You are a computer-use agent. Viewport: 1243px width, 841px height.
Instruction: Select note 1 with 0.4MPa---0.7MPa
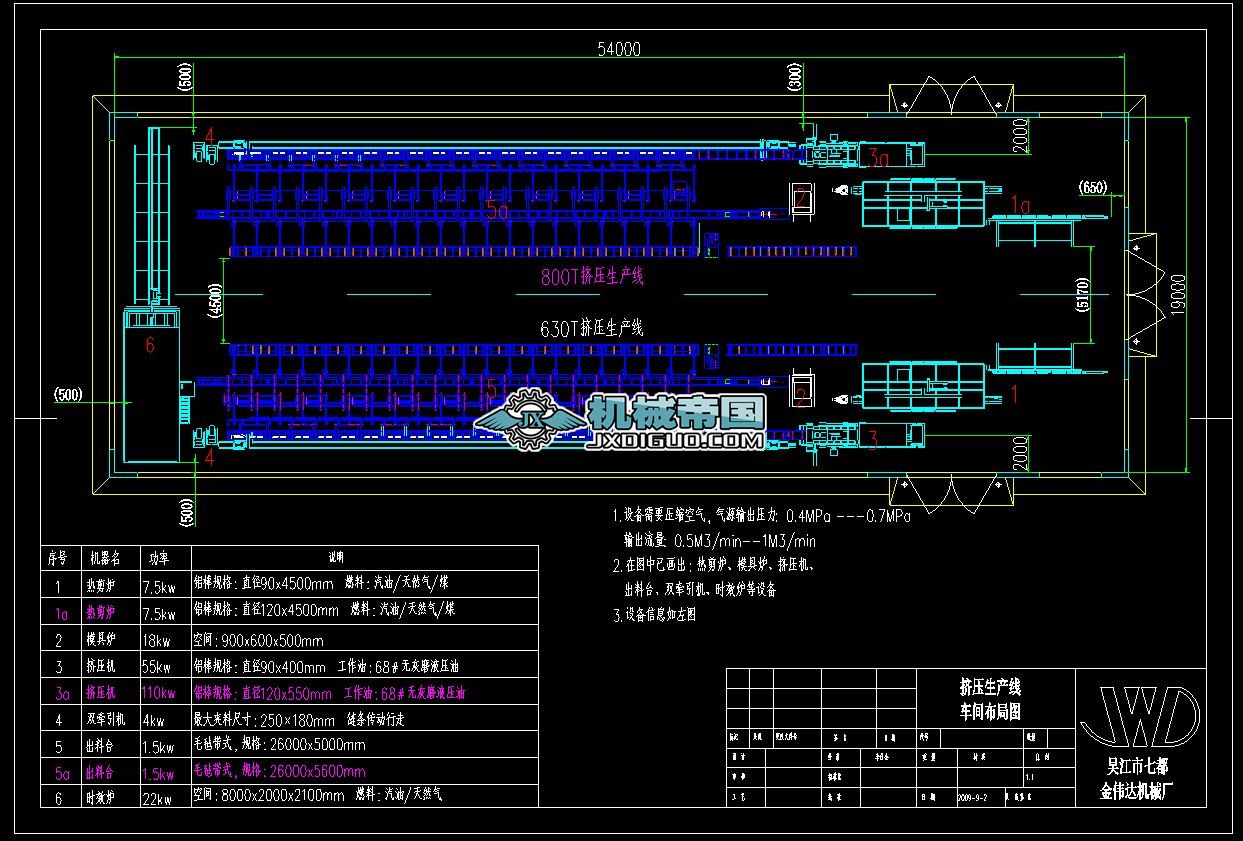(x=762, y=516)
